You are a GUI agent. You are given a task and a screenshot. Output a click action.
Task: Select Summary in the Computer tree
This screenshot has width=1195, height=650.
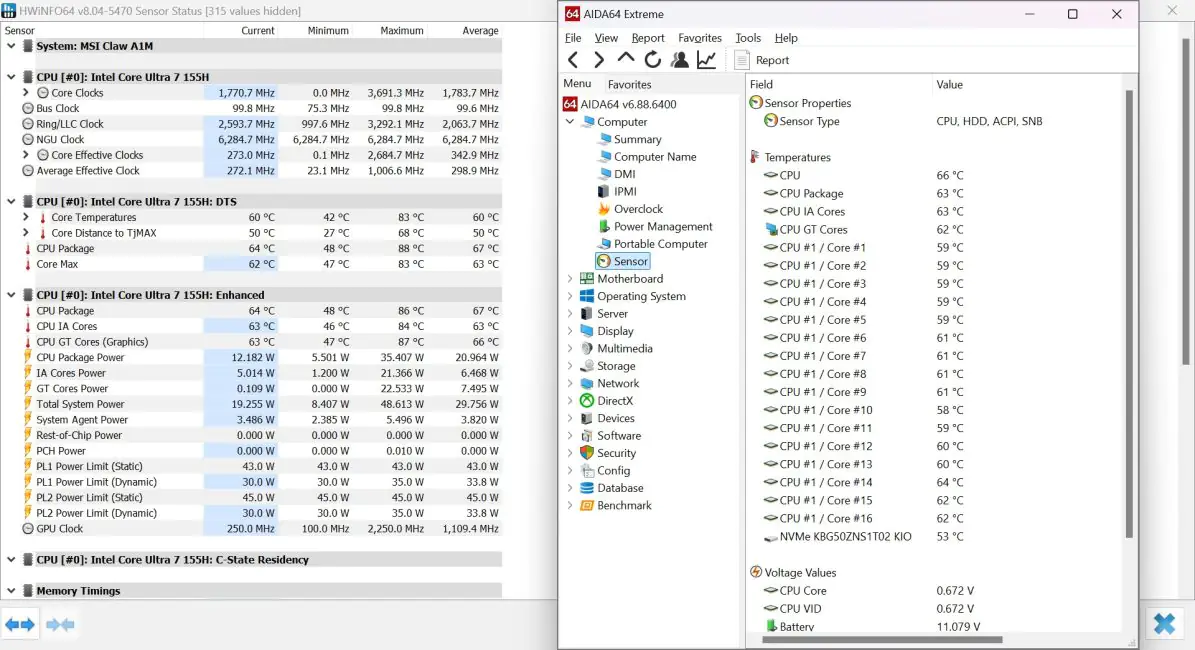637,139
